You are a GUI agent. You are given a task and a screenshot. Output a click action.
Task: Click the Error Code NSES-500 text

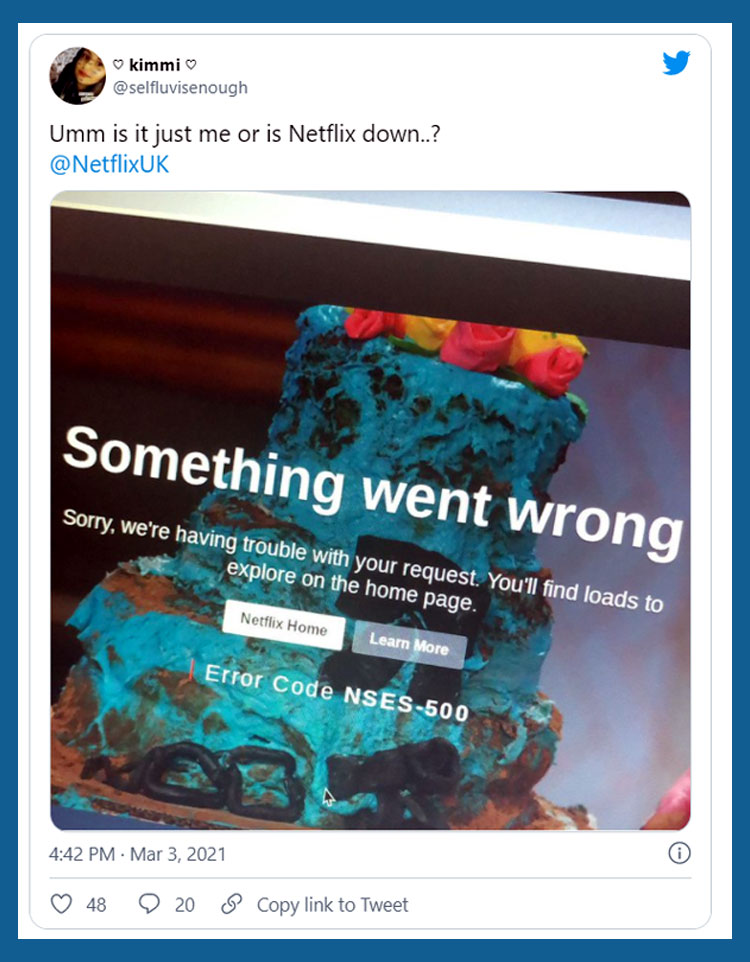[337, 693]
